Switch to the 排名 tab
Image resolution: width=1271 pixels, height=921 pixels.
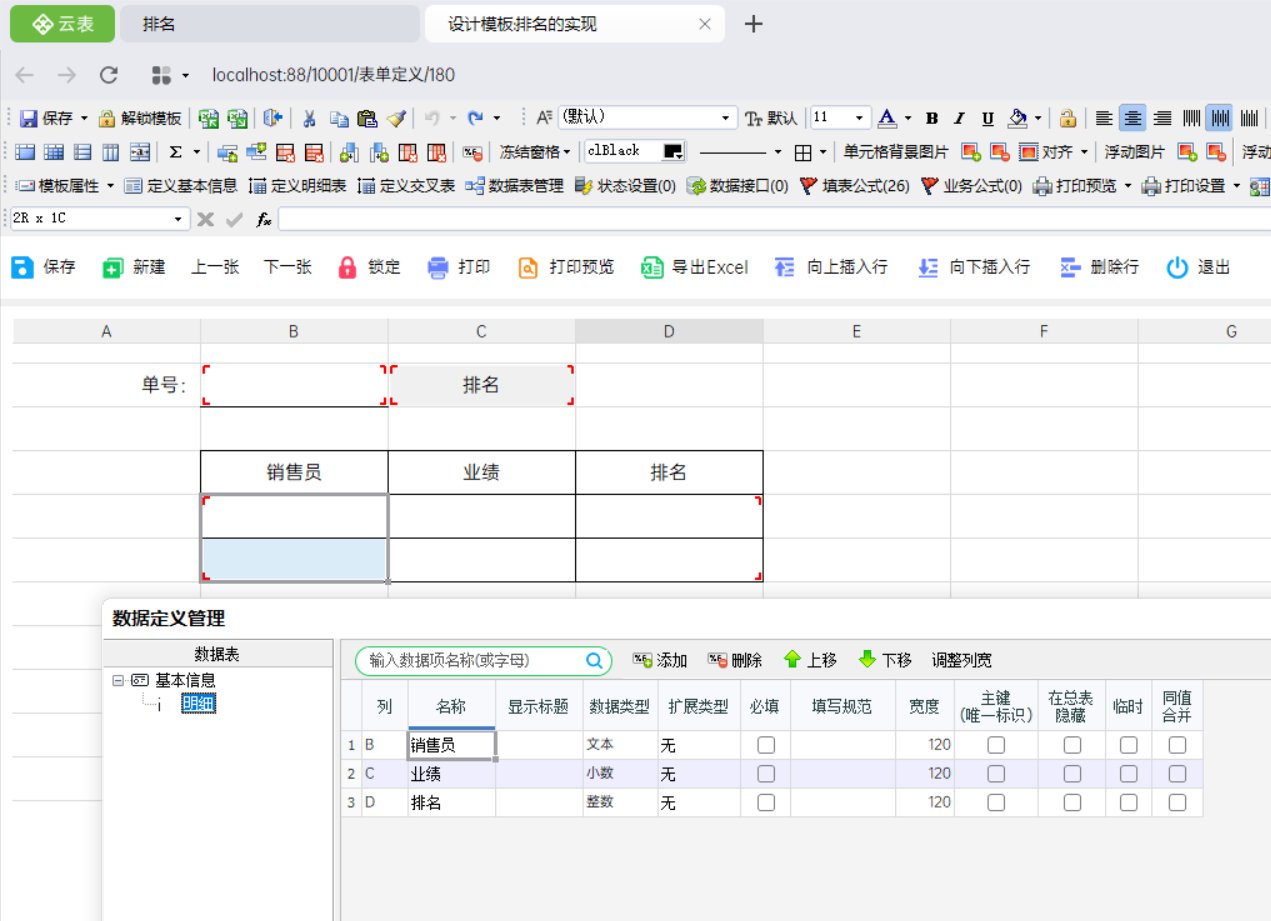pos(270,24)
